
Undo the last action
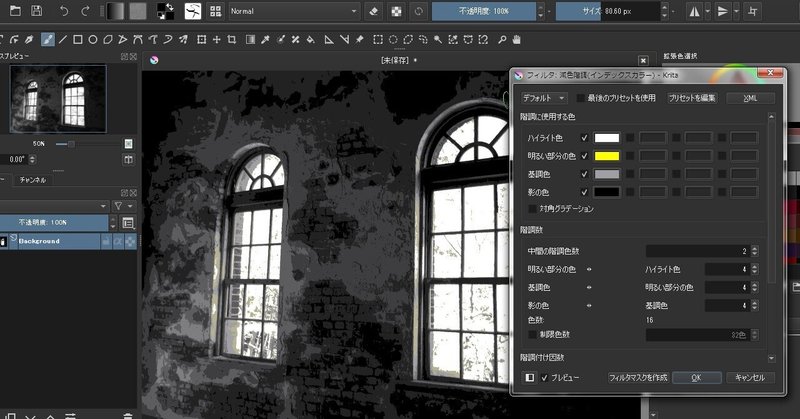[x=64, y=11]
